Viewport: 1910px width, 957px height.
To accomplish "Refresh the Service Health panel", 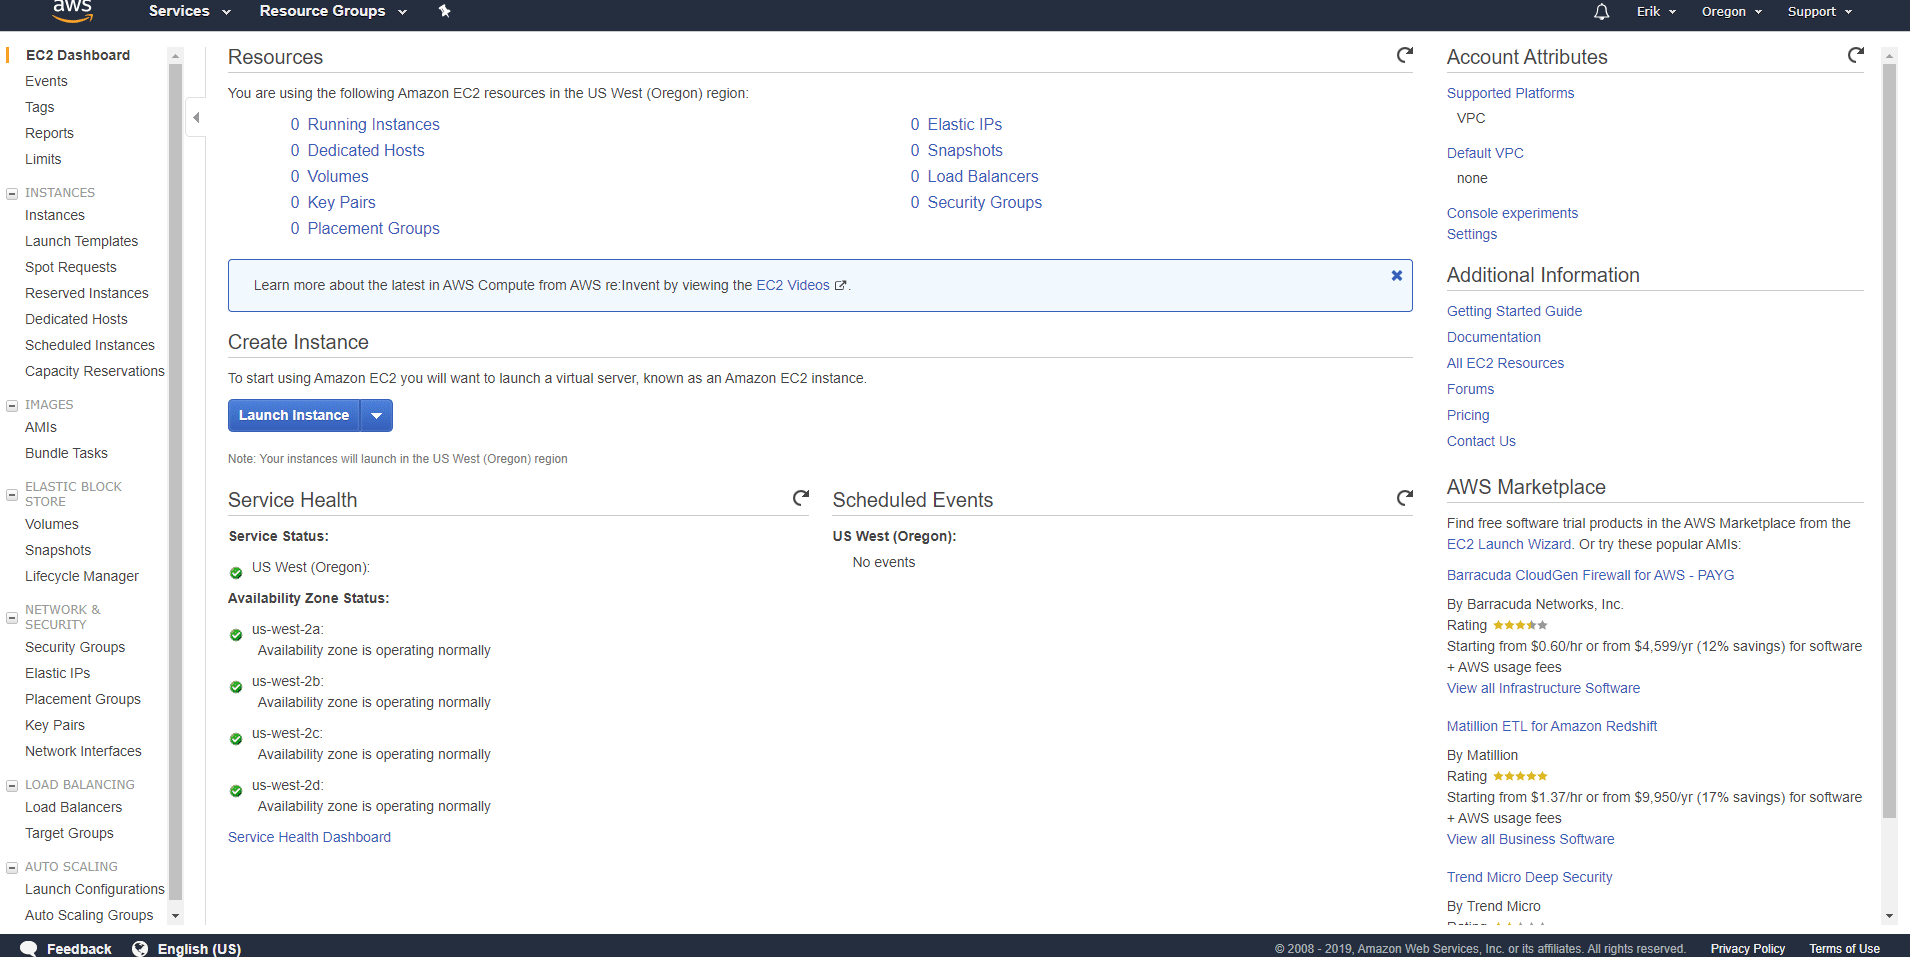I will tap(801, 497).
